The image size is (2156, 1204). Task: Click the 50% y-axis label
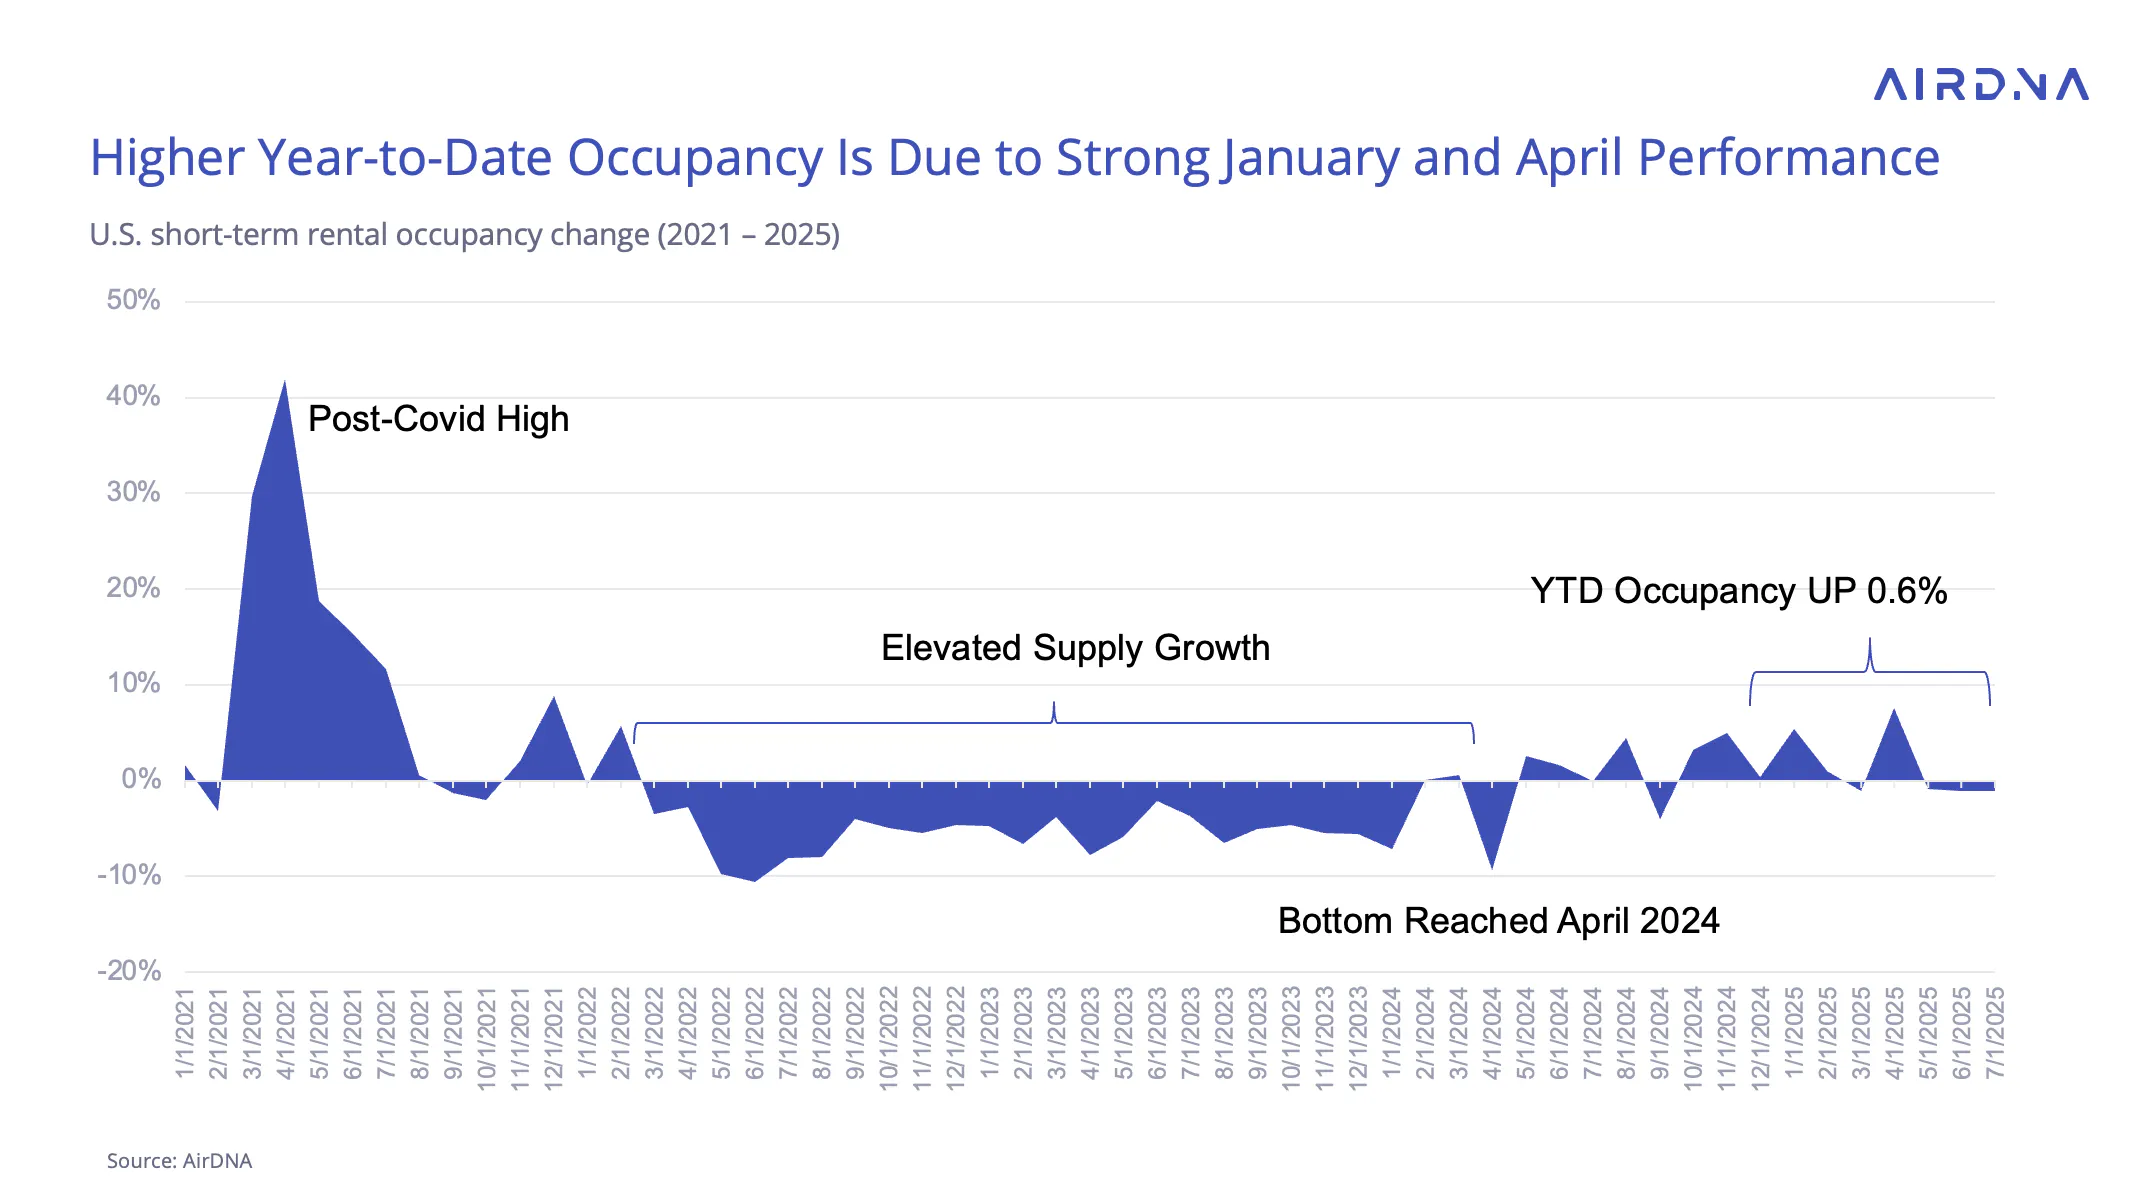point(133,300)
